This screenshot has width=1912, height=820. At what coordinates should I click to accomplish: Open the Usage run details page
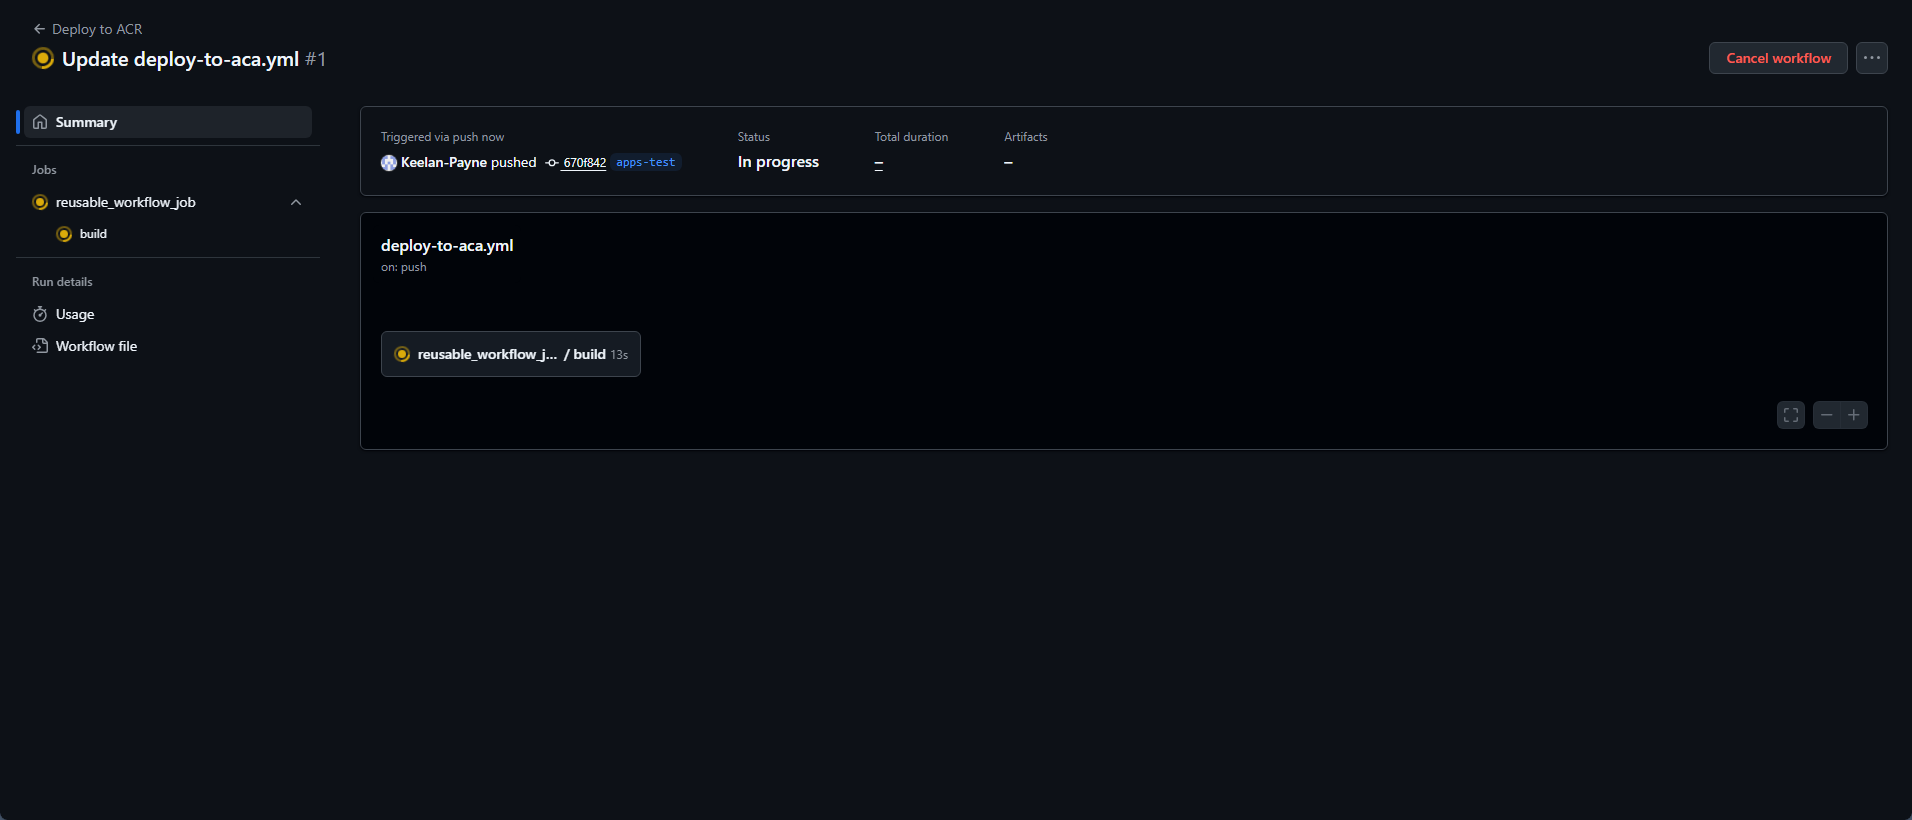75,314
